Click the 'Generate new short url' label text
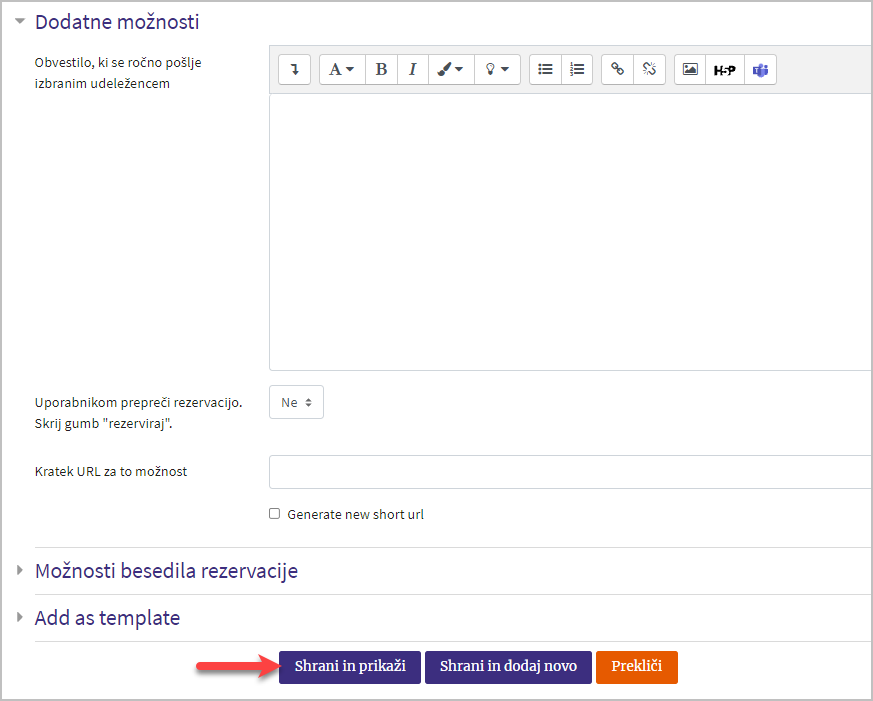The image size is (873, 701). click(x=355, y=514)
